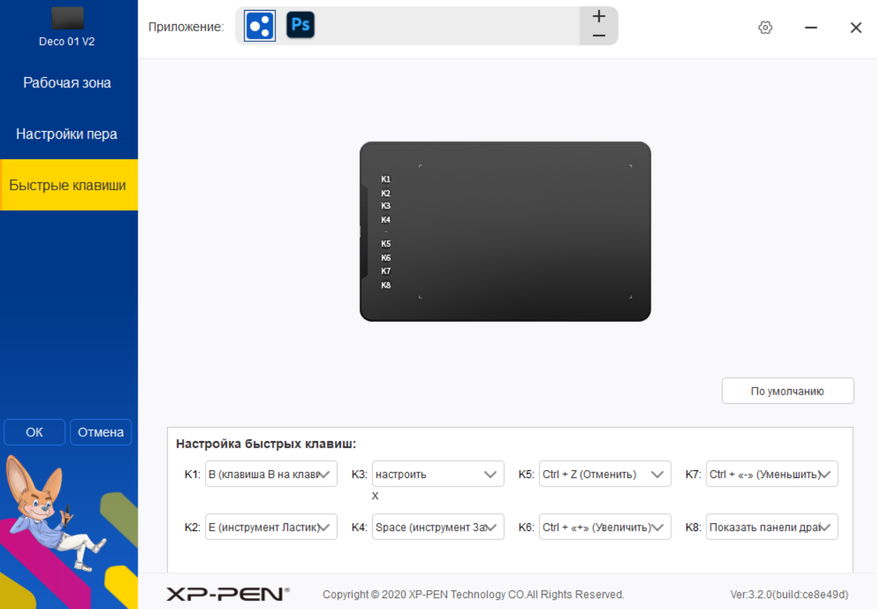Select the default all-applications profile icon
The height and width of the screenshot is (609, 877).
tap(260, 26)
